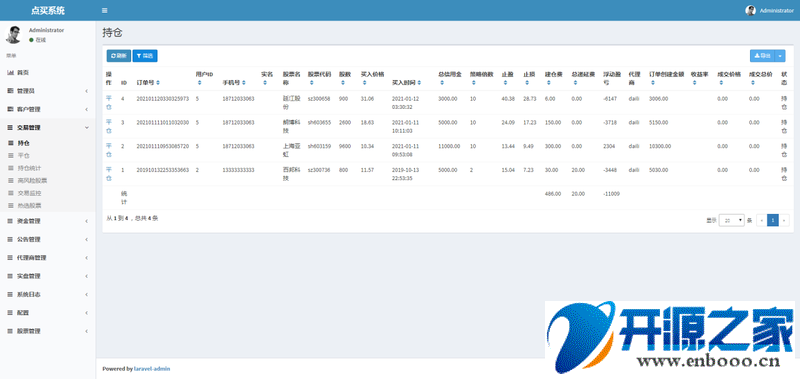Sort by 买入时间 column
Image resolution: width=800 pixels, height=379 pixels.
(419, 83)
